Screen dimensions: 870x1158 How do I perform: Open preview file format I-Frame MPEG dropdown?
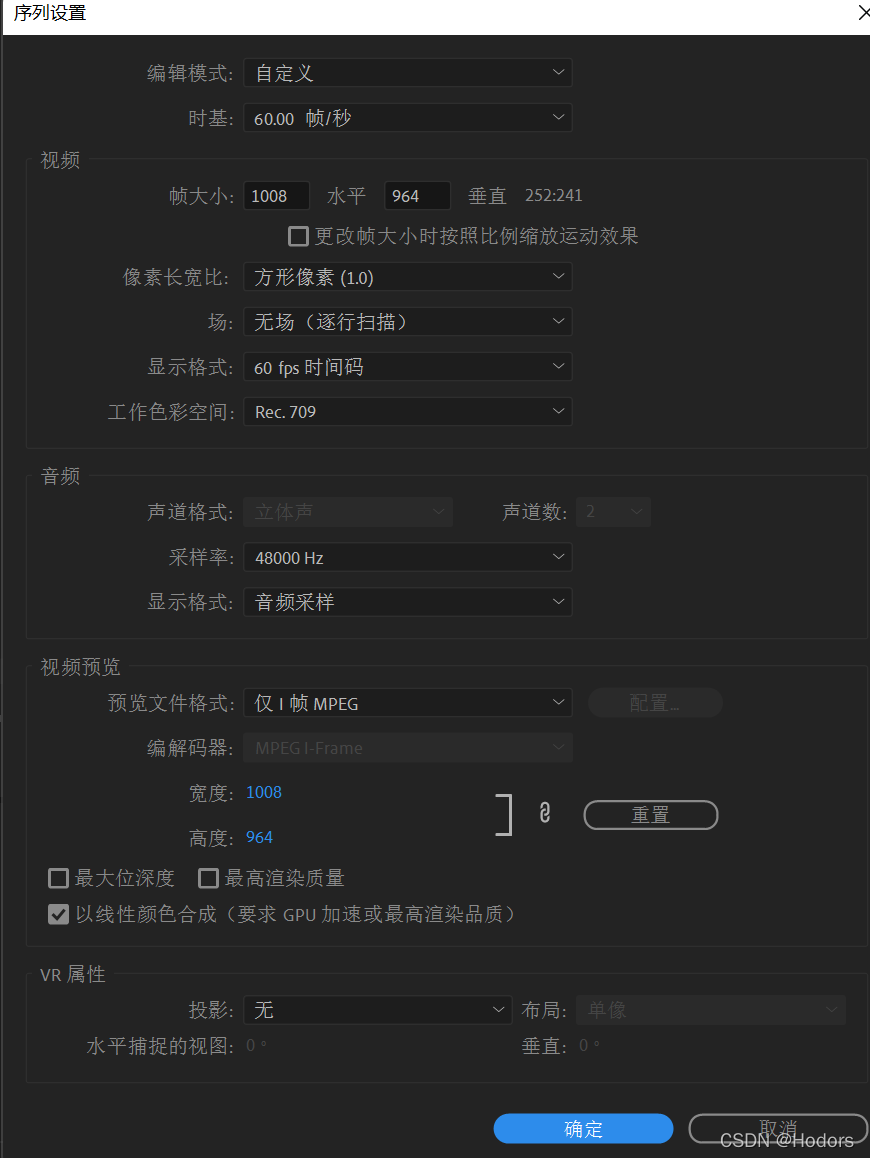408,703
